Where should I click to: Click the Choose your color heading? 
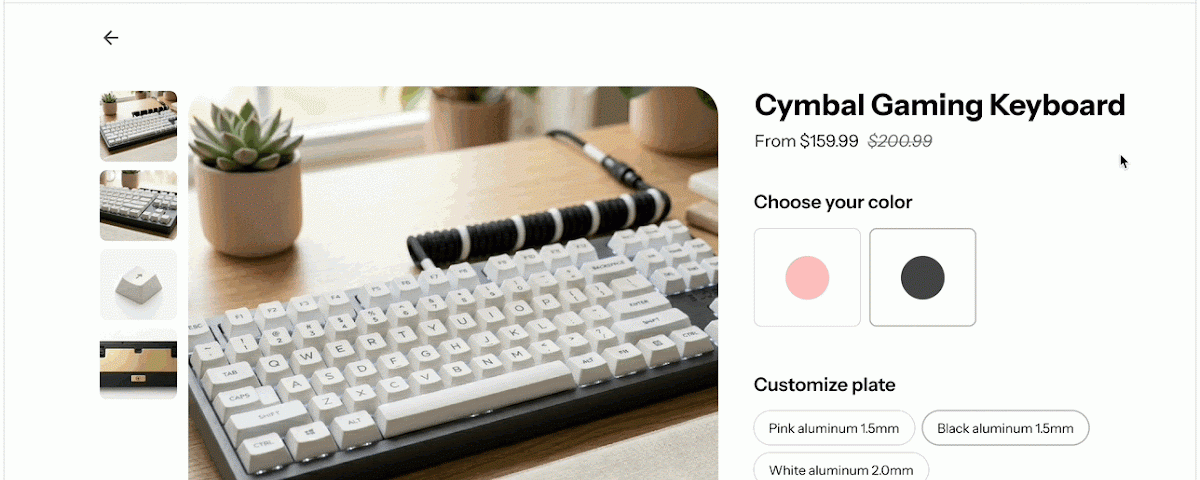click(x=833, y=202)
